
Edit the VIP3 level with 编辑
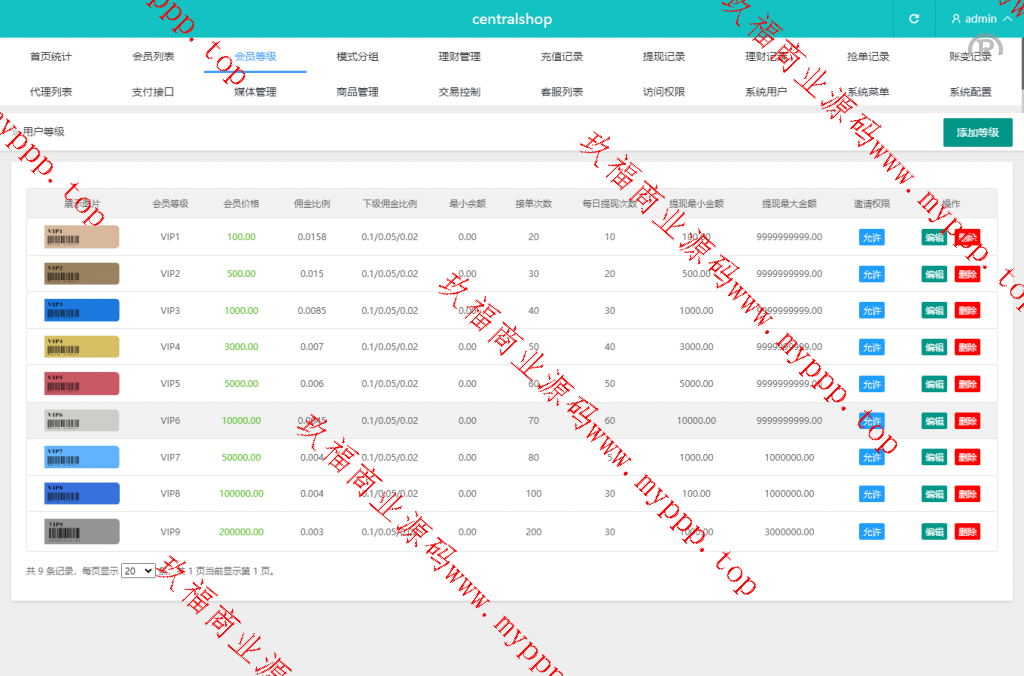(x=934, y=311)
